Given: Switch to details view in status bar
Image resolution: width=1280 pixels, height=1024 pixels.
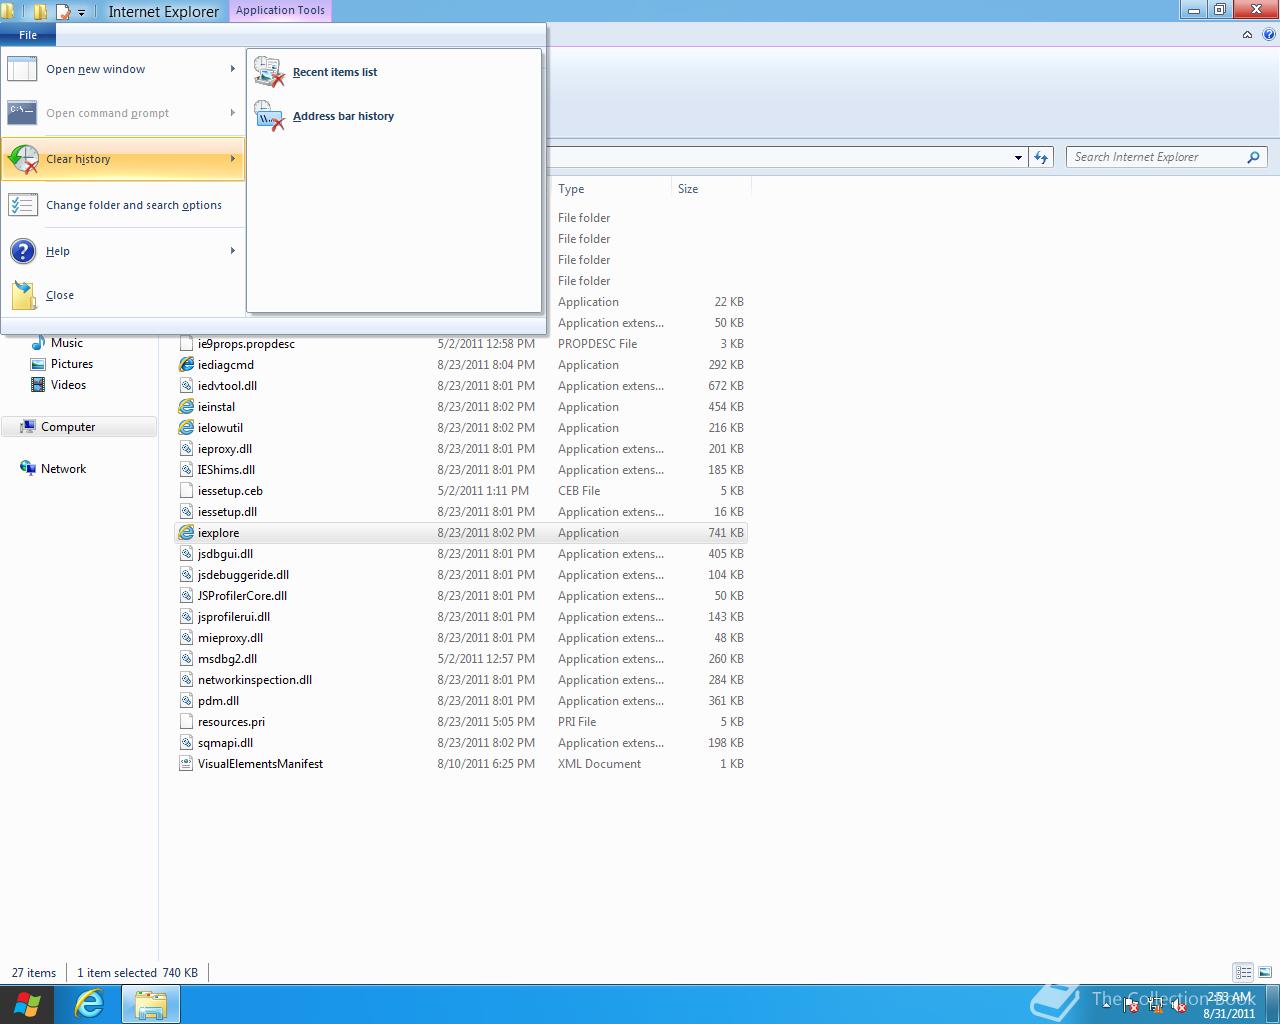Looking at the screenshot, I should 1243,972.
